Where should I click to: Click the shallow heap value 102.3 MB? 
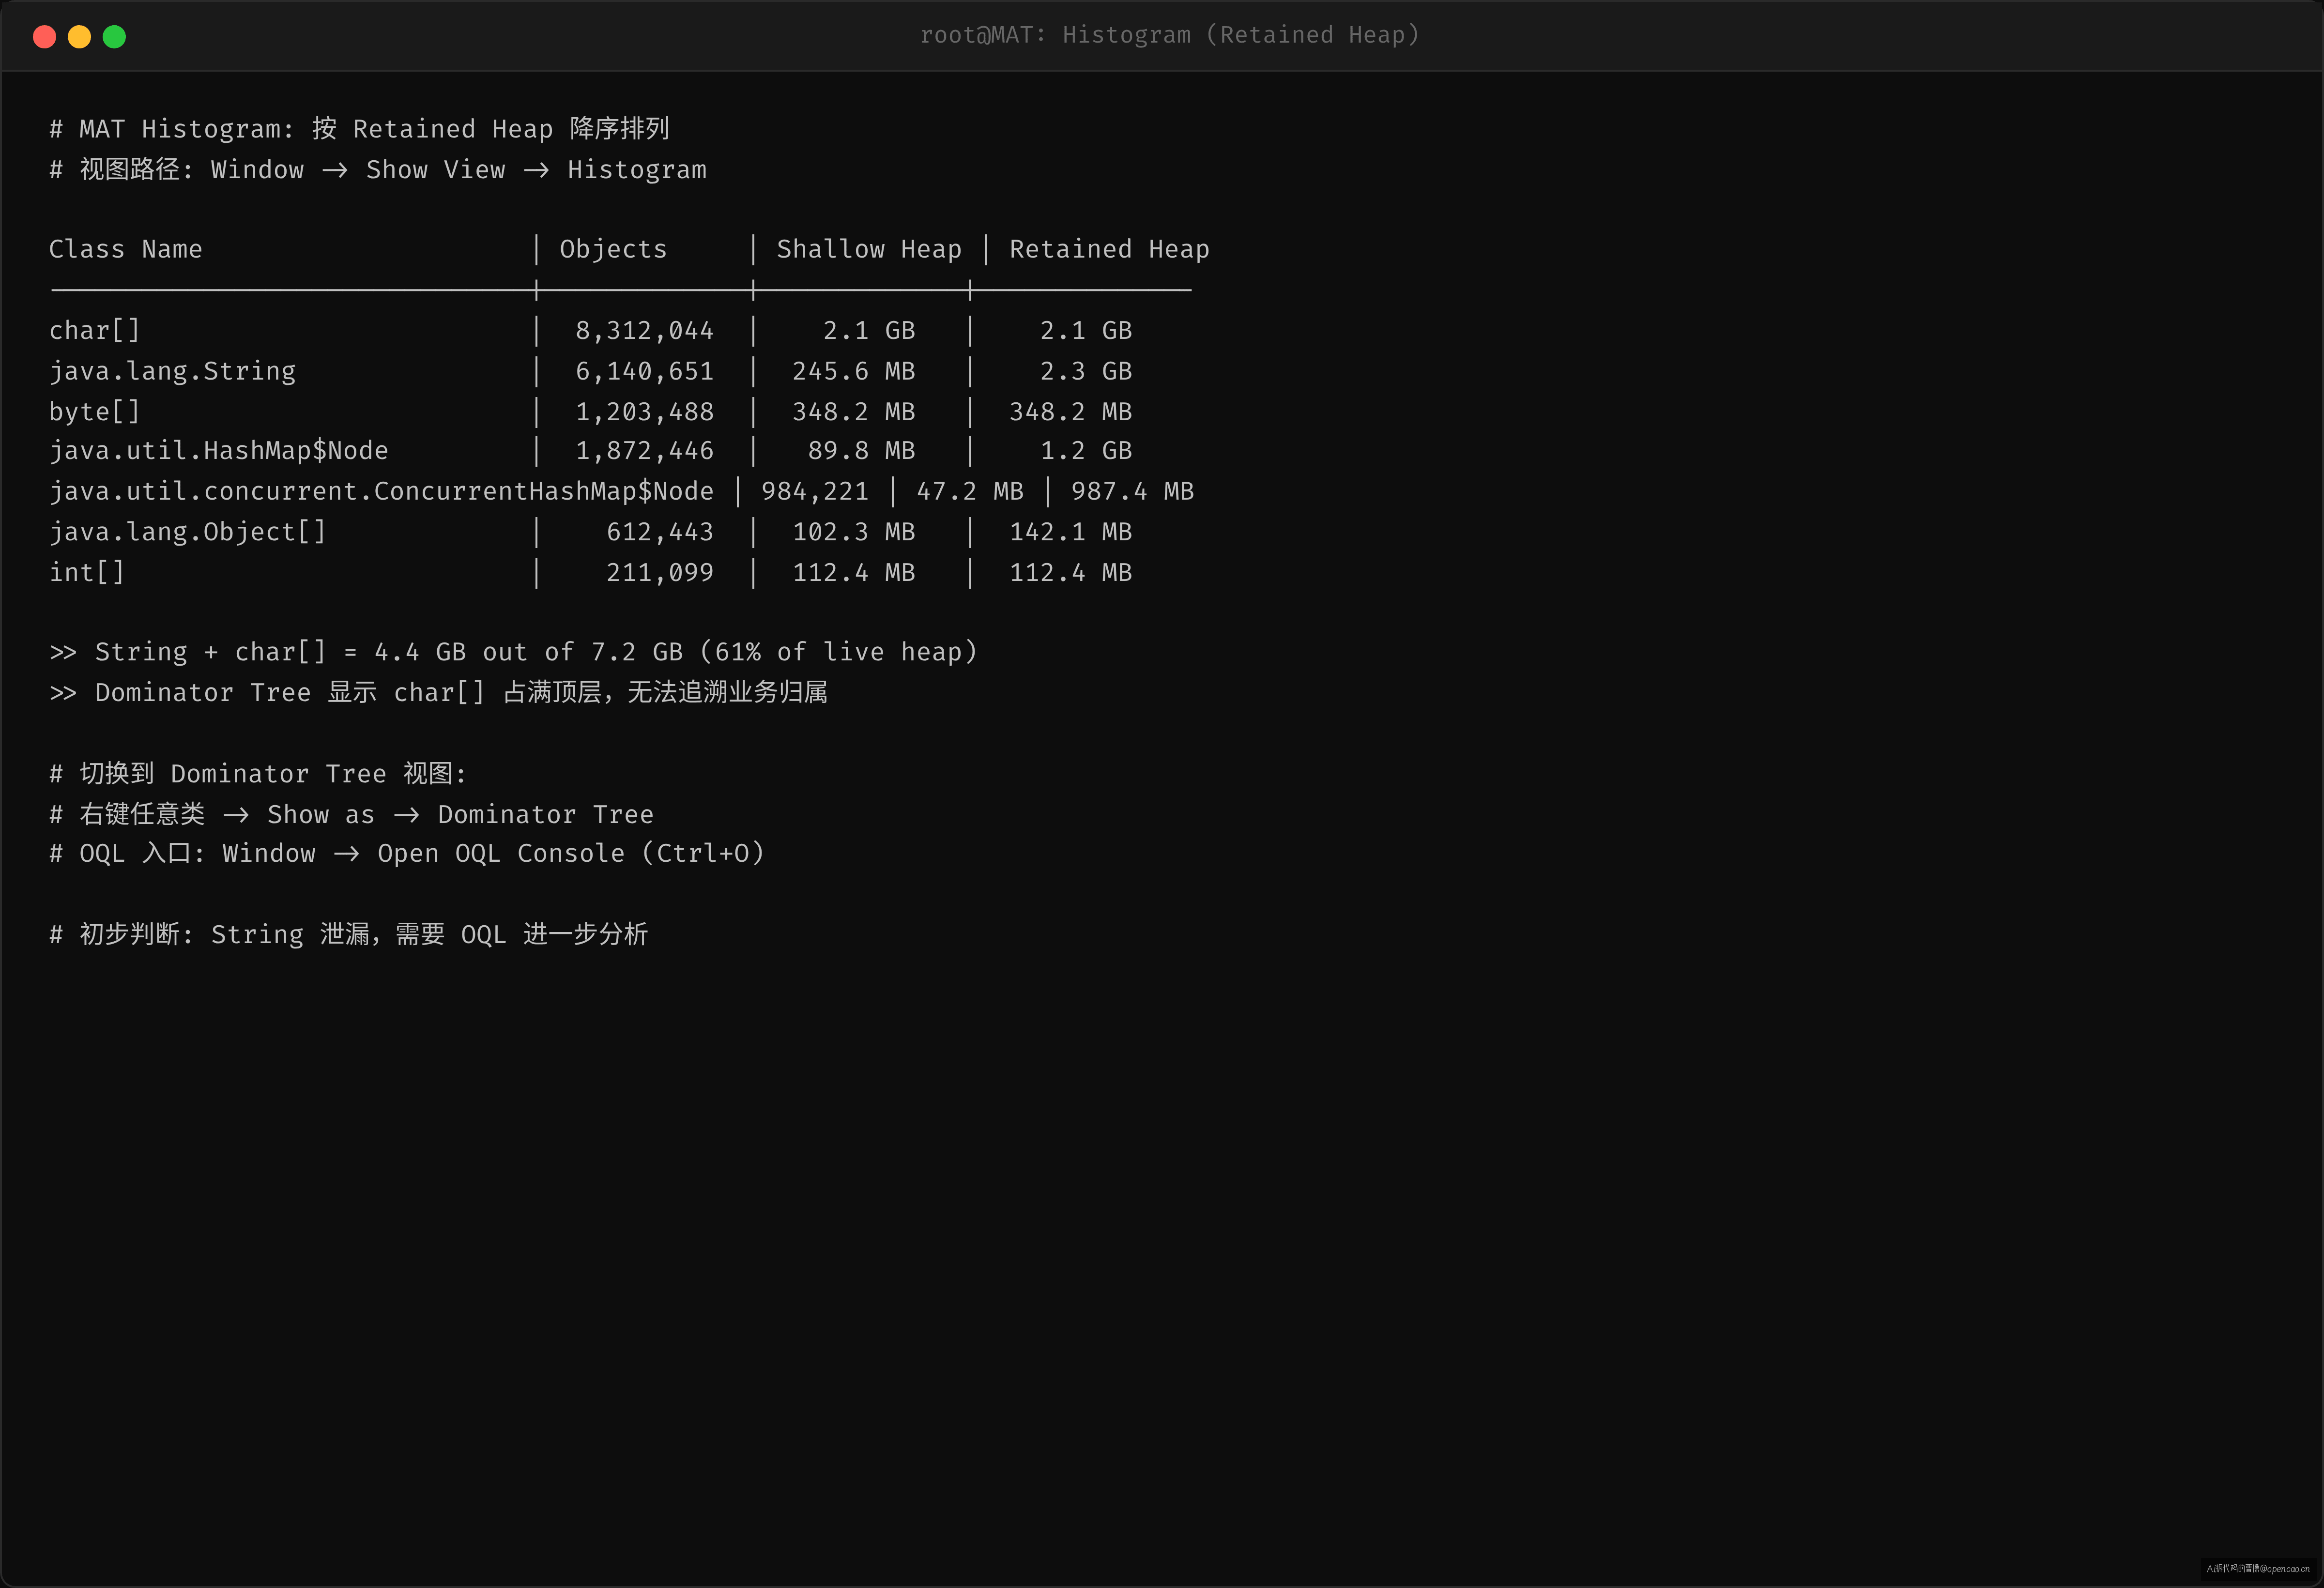click(x=853, y=531)
